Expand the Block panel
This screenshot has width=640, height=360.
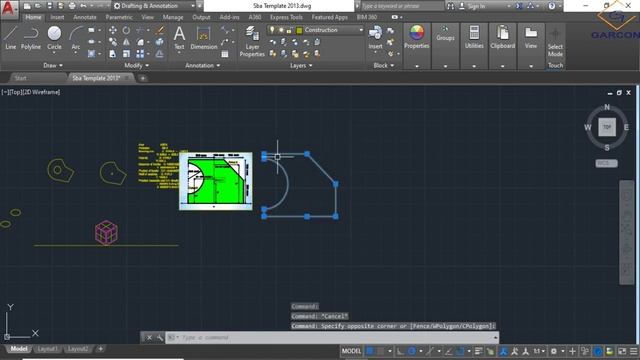[x=383, y=65]
